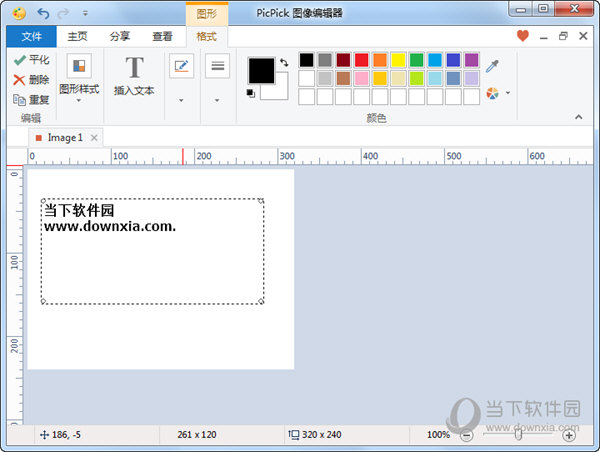Pick the green palette swatch
The height and width of the screenshot is (452, 600).
pyautogui.click(x=416, y=60)
